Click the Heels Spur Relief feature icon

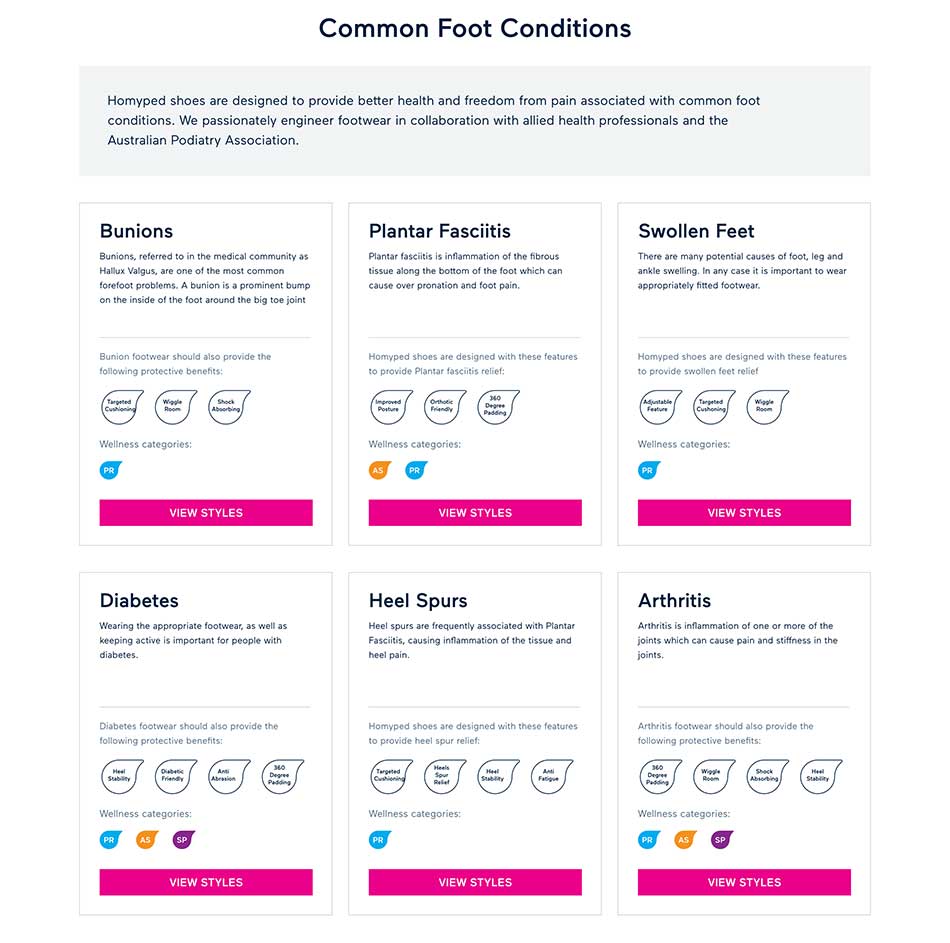[445, 776]
